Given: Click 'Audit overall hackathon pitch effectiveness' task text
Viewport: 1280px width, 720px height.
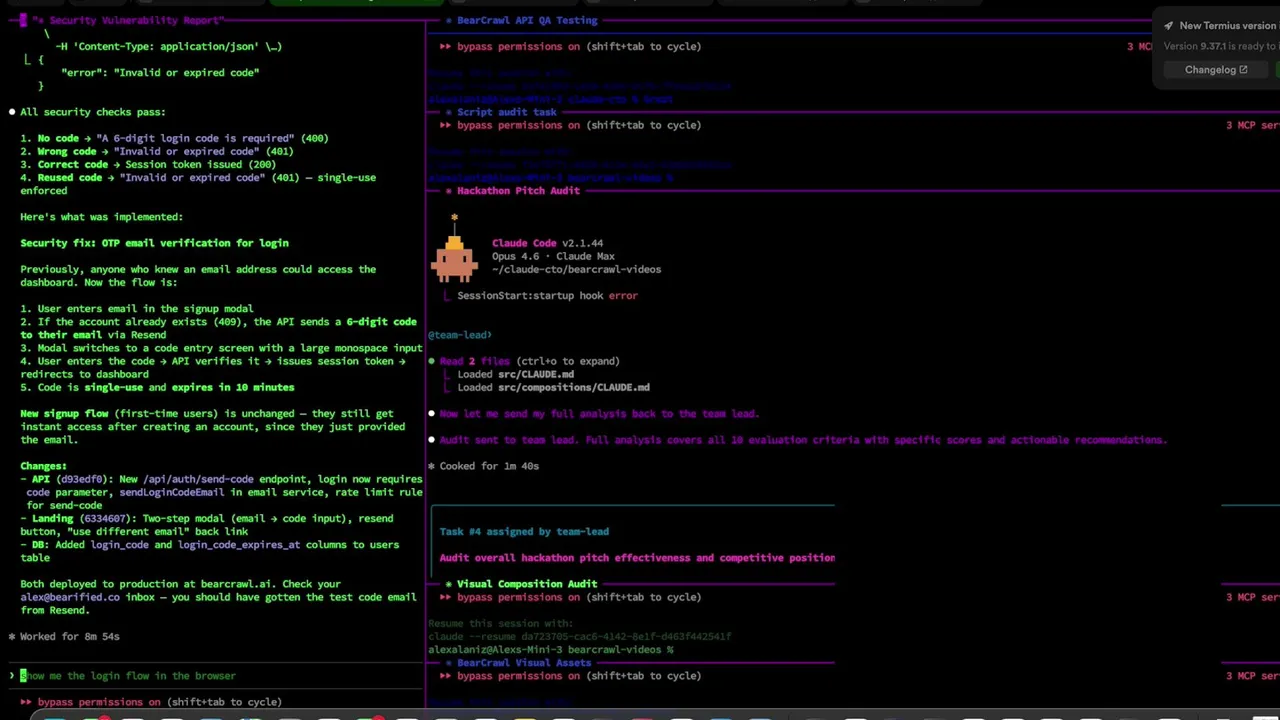Looking at the screenshot, I should (x=637, y=558).
